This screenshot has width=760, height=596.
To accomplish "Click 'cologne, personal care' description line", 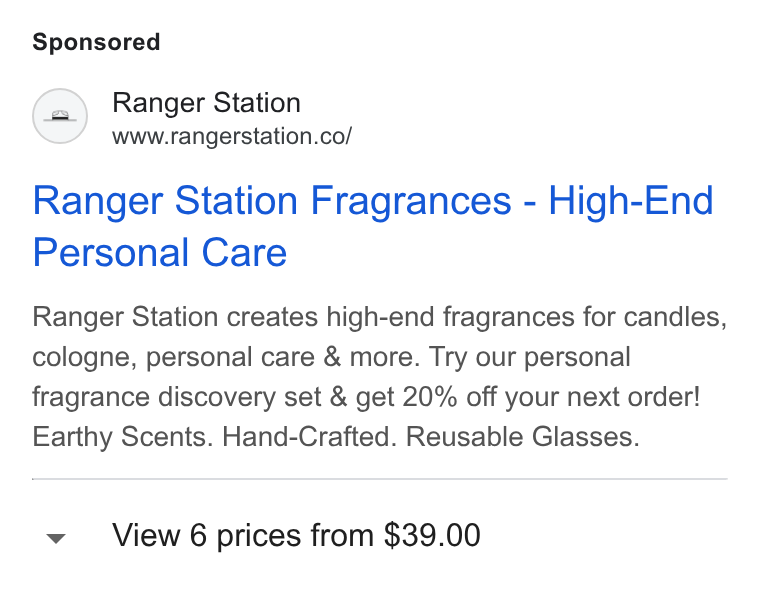I will point(174,357).
